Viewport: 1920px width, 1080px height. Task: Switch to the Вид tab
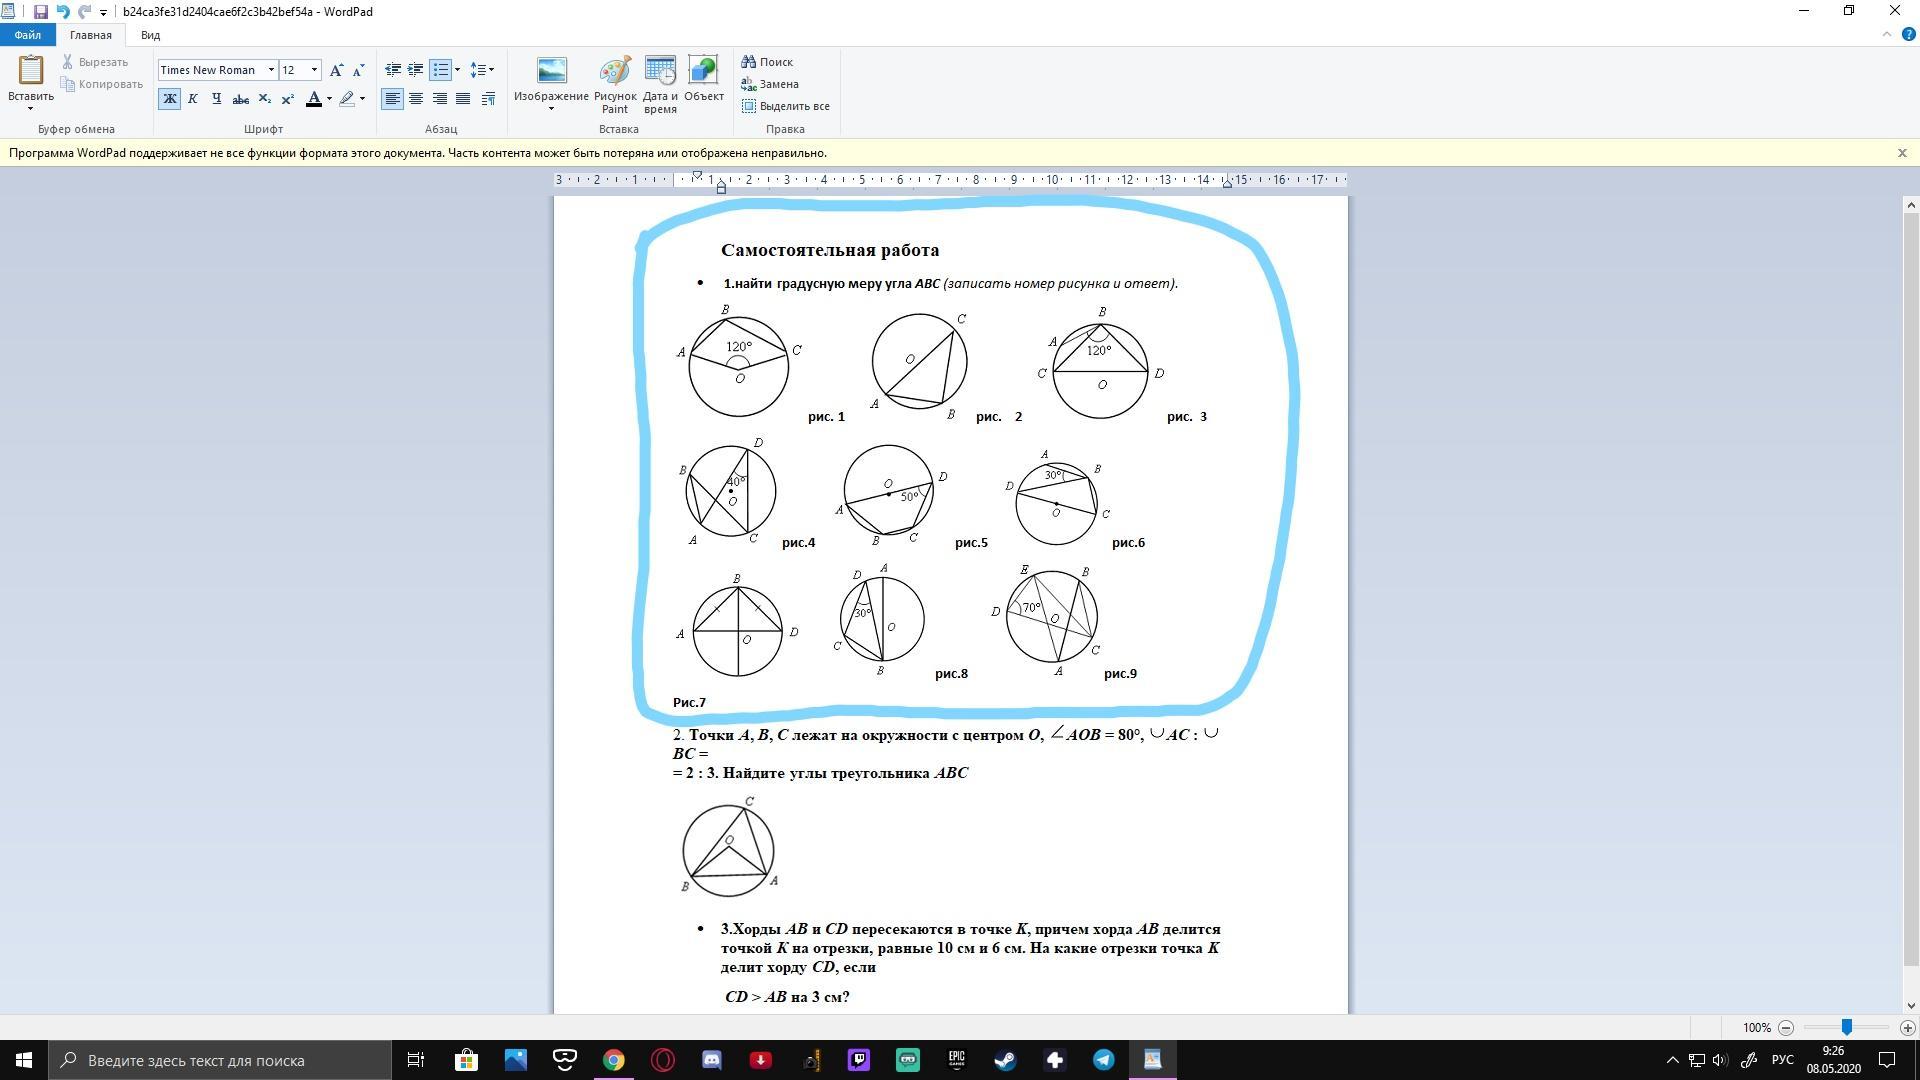coord(150,35)
